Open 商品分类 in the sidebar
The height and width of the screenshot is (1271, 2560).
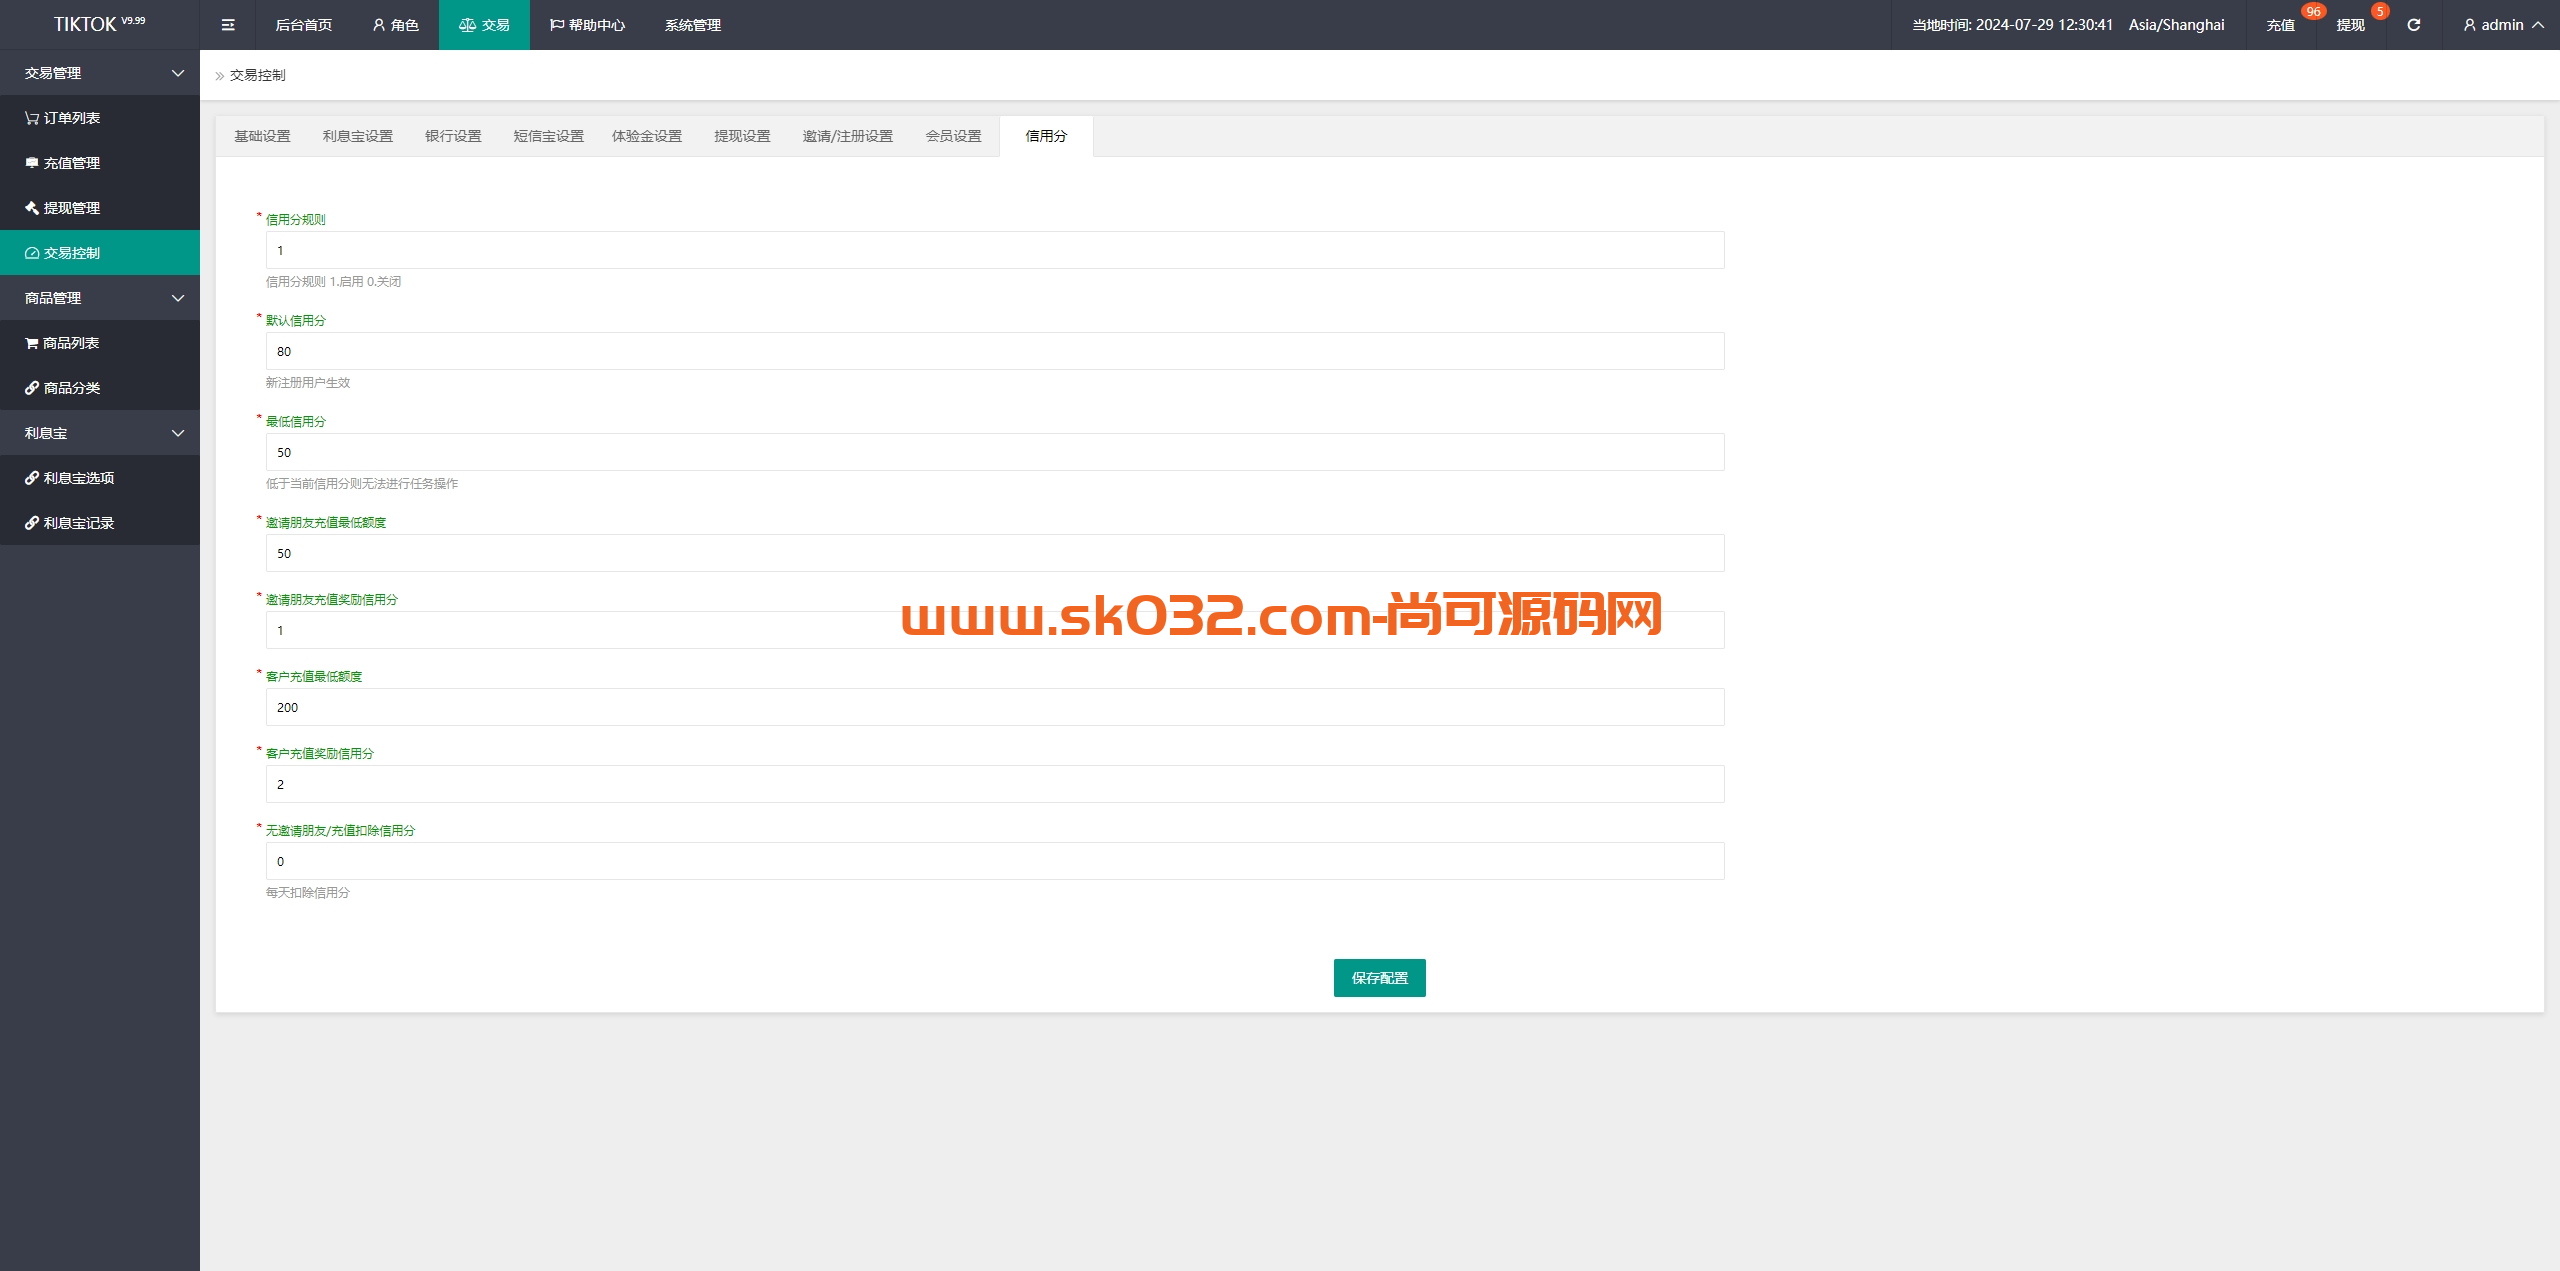tap(100, 388)
